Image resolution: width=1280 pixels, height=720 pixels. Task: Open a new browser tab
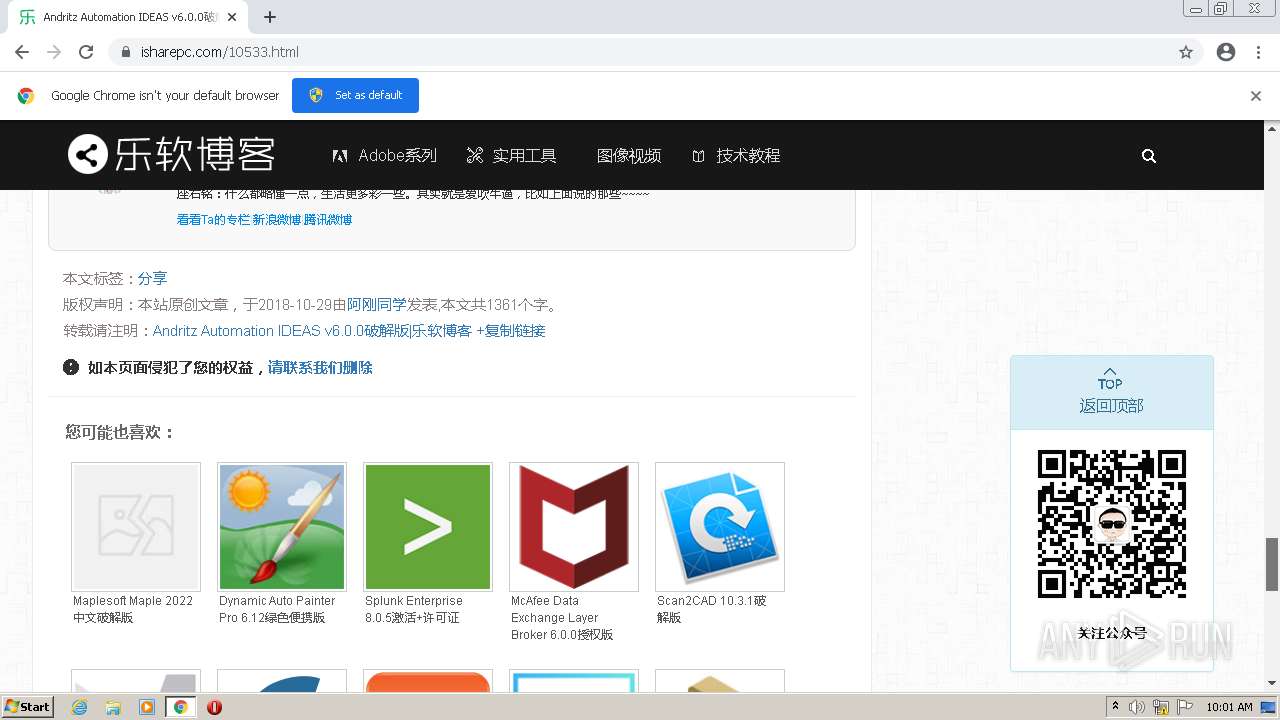pos(270,17)
